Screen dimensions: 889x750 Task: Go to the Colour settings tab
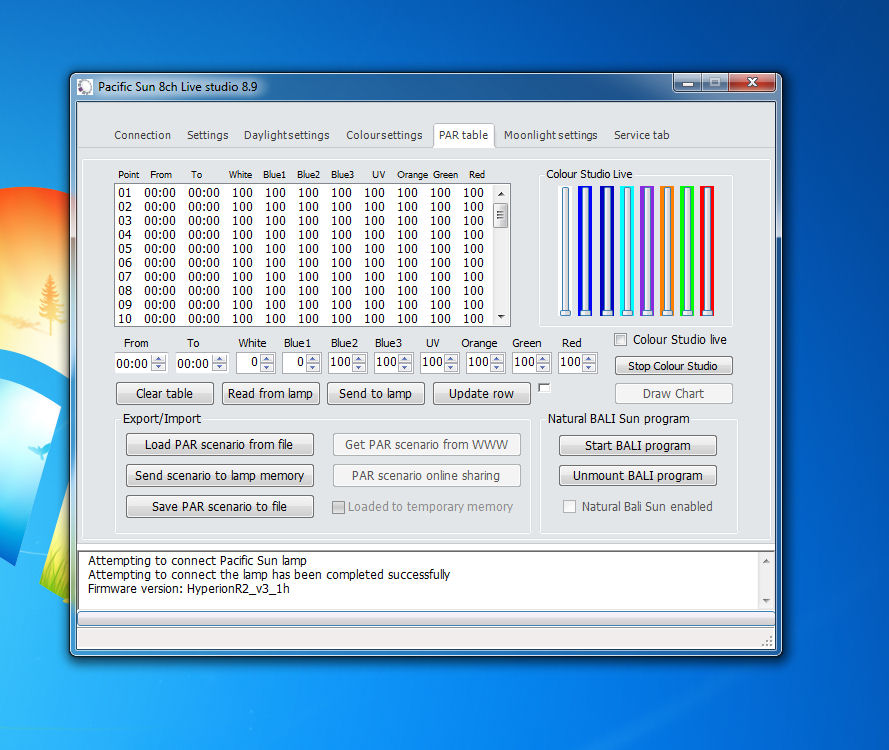(384, 135)
